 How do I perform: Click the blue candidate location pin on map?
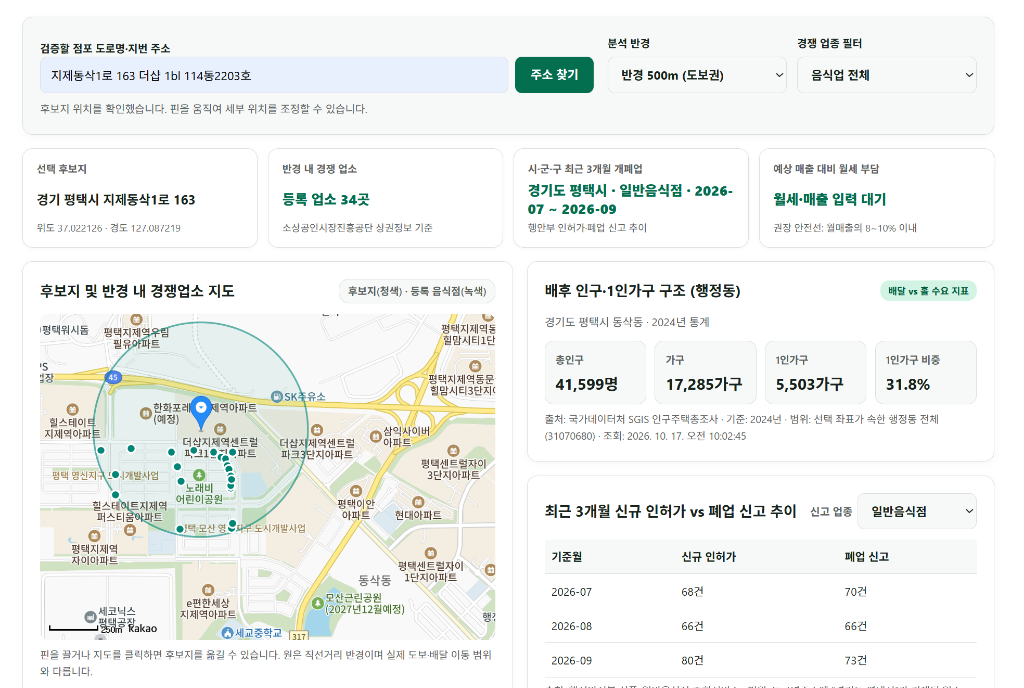pyautogui.click(x=202, y=411)
